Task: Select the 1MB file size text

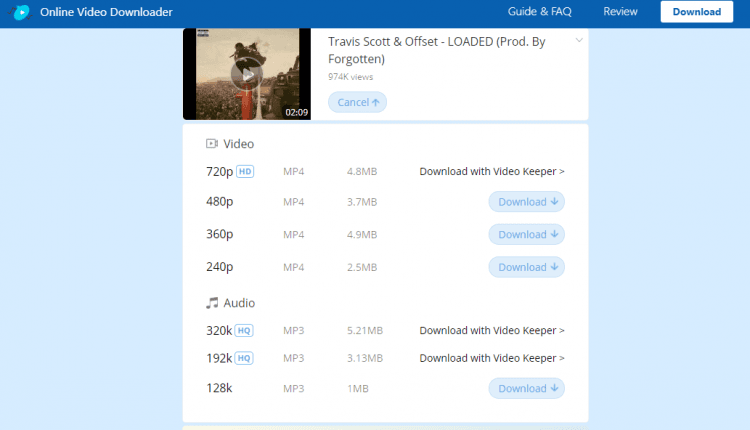Action: pyautogui.click(x=358, y=388)
